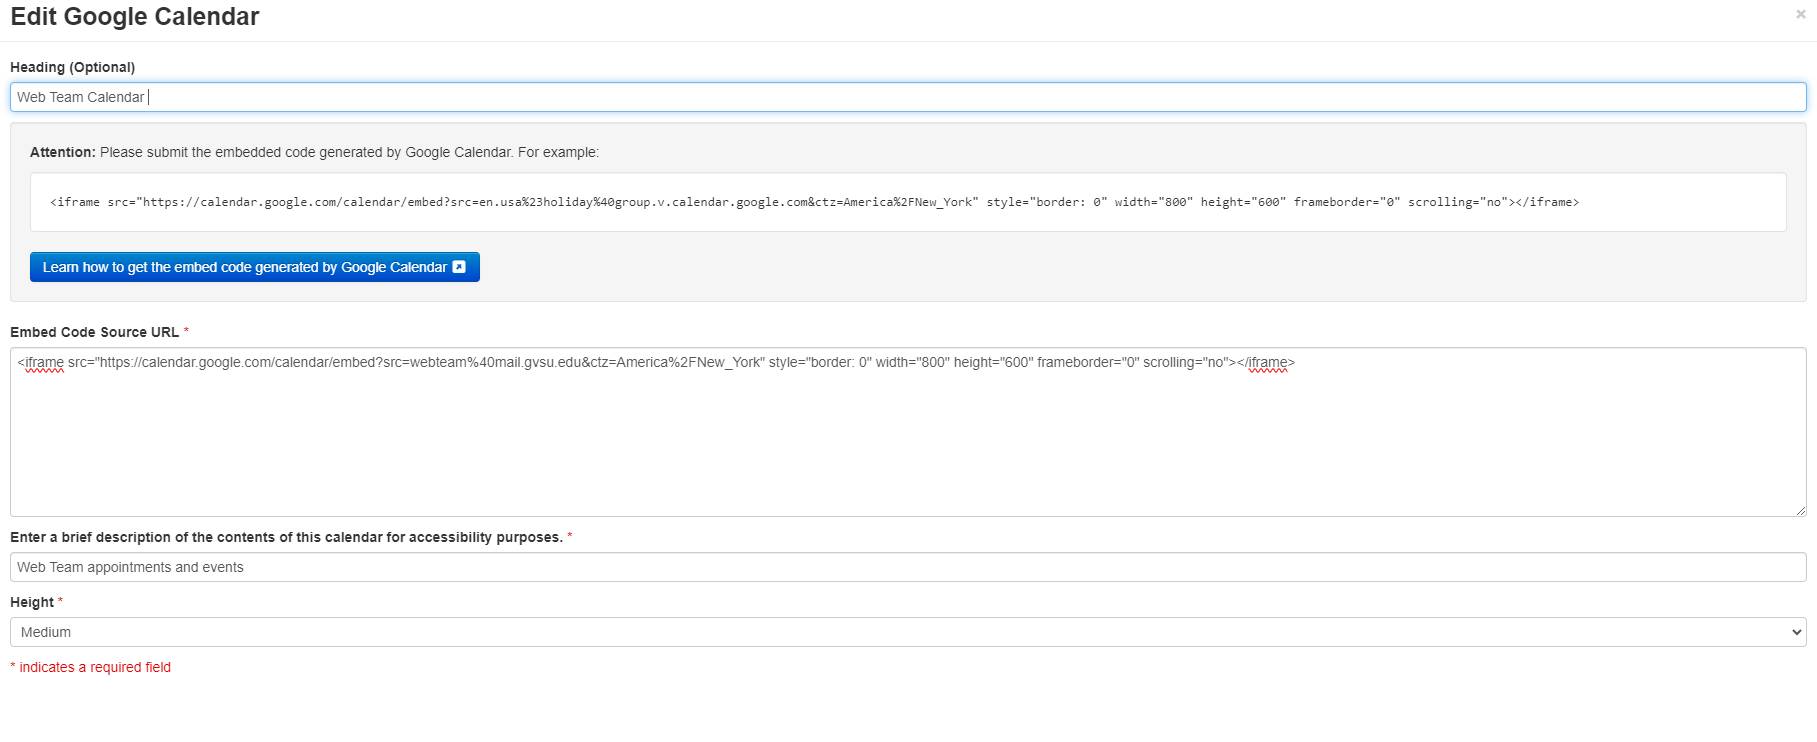Image resolution: width=1817 pixels, height=742 pixels.
Task: Click the example iframe code in the Attention box
Action: pyautogui.click(x=814, y=202)
